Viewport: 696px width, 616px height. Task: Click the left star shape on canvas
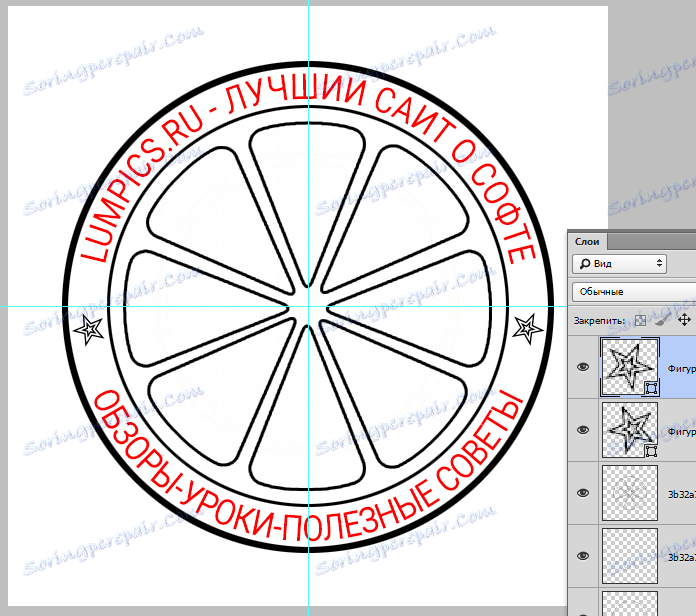pyautogui.click(x=89, y=330)
